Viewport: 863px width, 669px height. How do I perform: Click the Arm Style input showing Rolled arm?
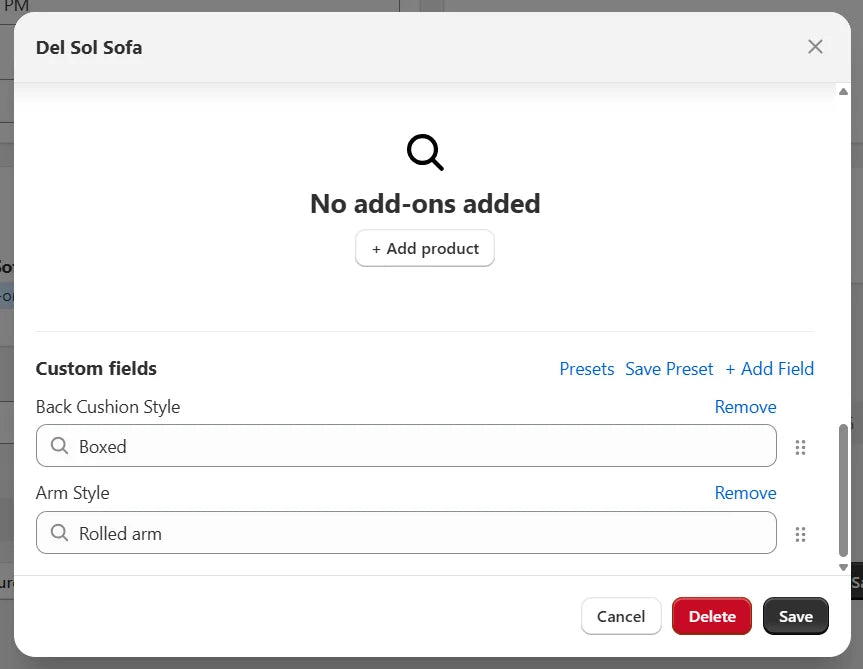pos(406,533)
